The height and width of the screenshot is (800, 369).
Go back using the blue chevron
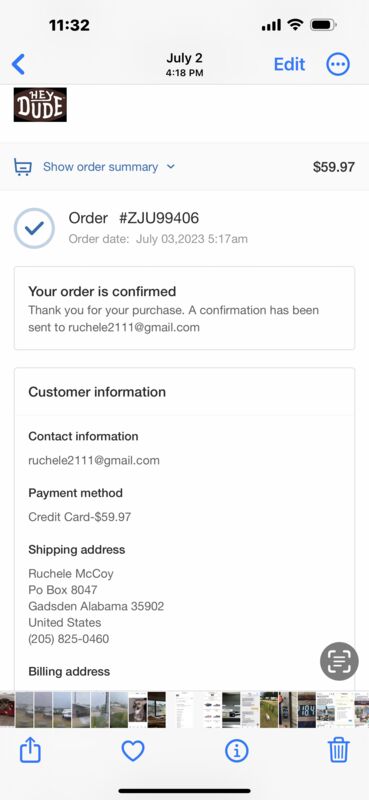(x=18, y=64)
